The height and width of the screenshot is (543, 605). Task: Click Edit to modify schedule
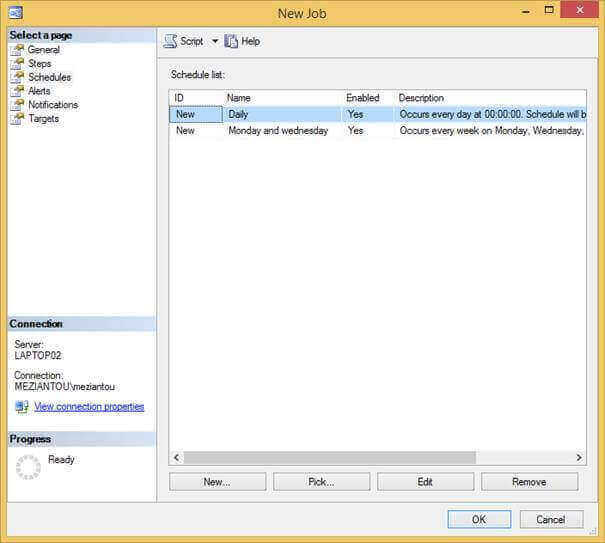click(x=425, y=482)
